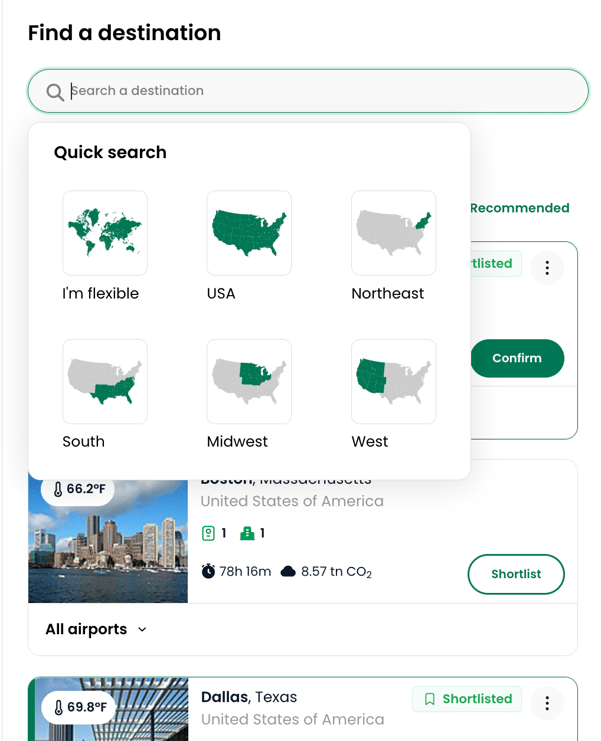Focus the Search a destination field
Viewport: 601px width, 741px height.
308,91
